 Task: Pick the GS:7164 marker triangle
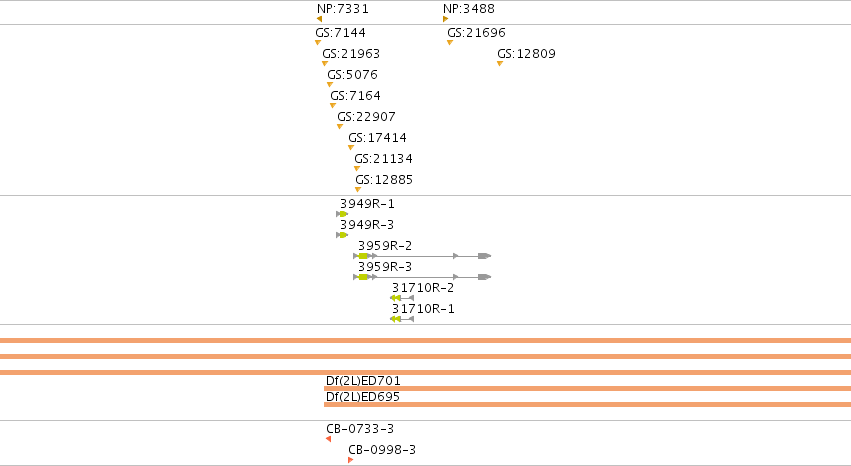(x=333, y=105)
